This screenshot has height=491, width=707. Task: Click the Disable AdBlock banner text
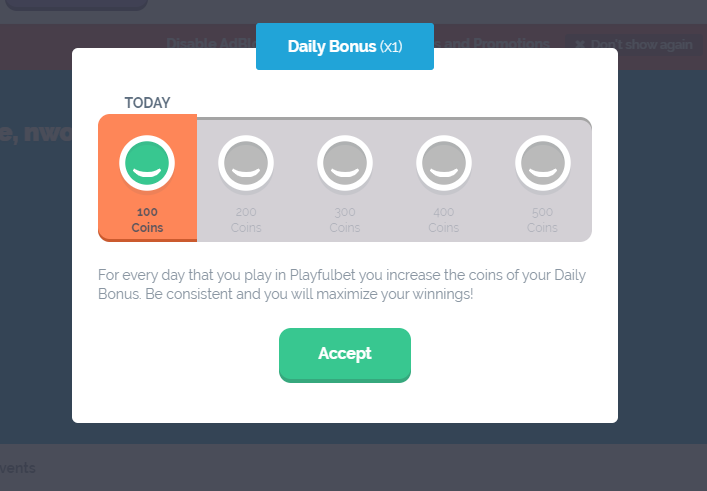pos(210,44)
